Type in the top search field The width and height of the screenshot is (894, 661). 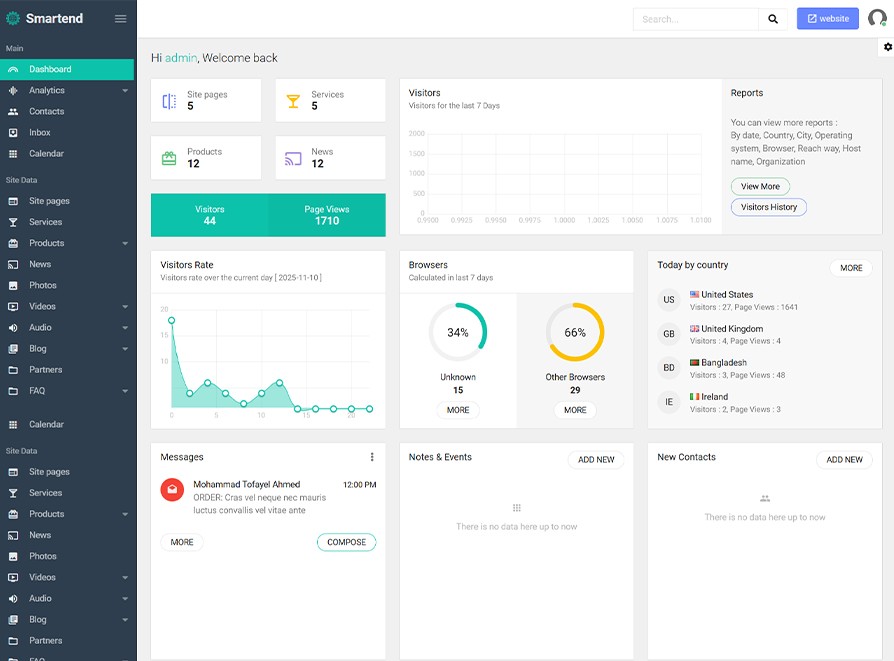(694, 19)
